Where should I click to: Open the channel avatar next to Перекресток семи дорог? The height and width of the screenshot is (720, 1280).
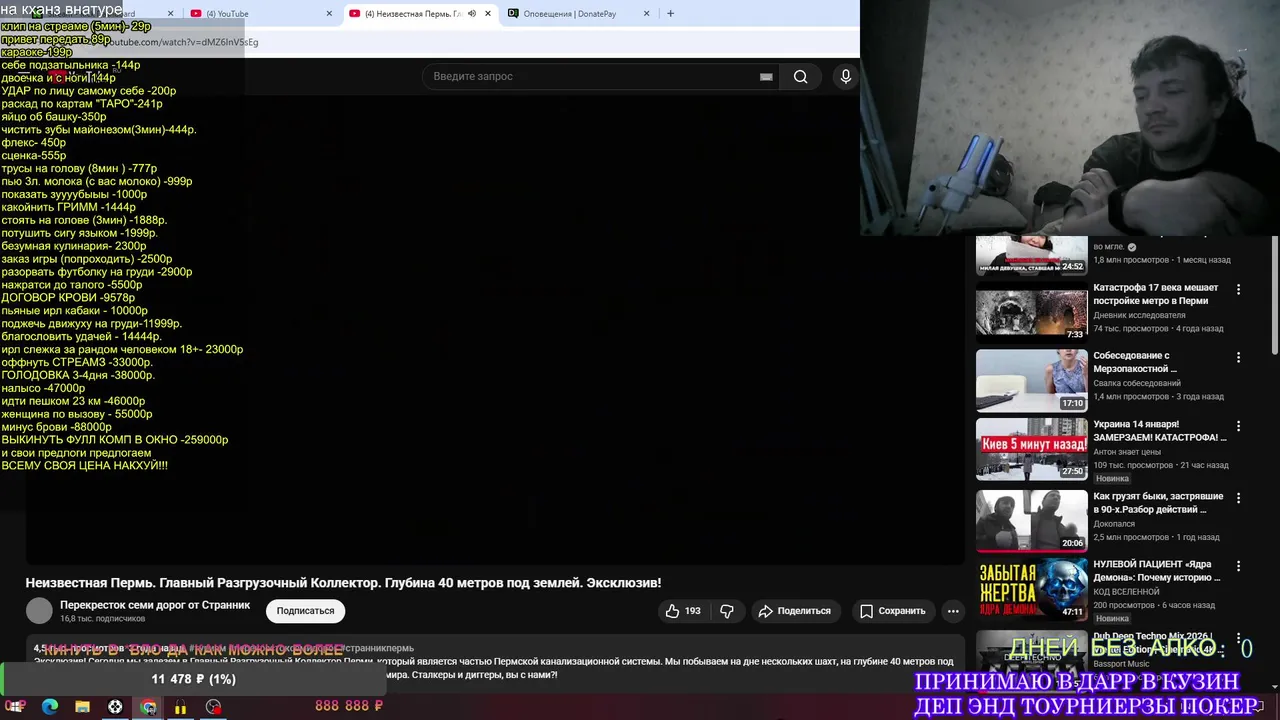click(39, 611)
